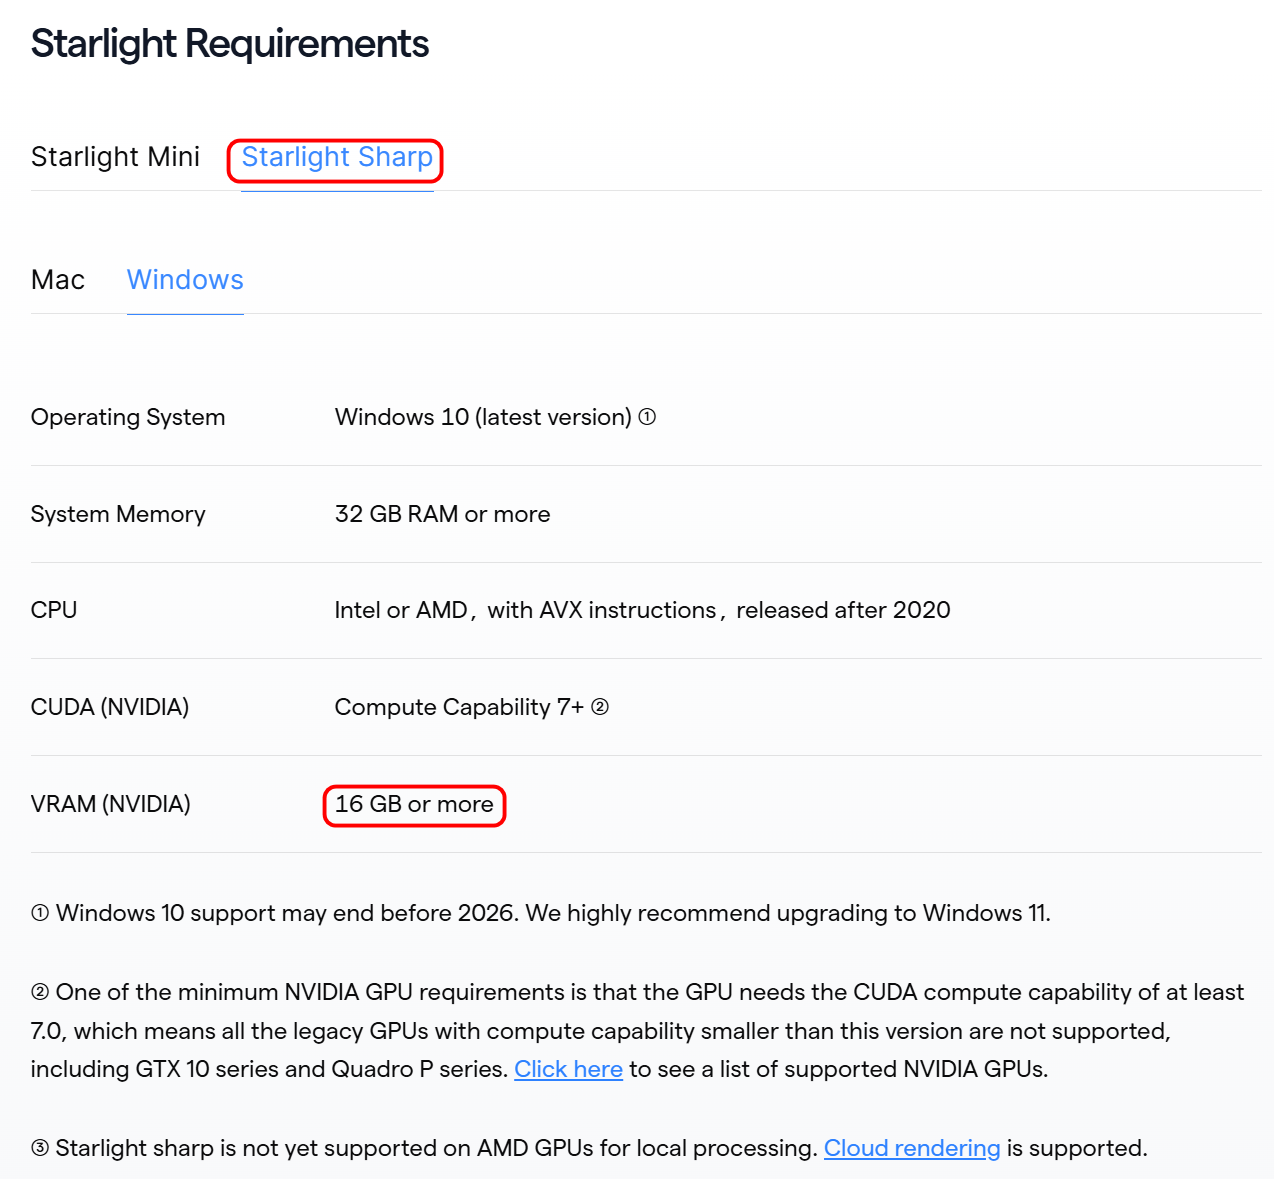Click the Starlight Requirements heading
Screen dimensions: 1274x1179
pos(229,44)
